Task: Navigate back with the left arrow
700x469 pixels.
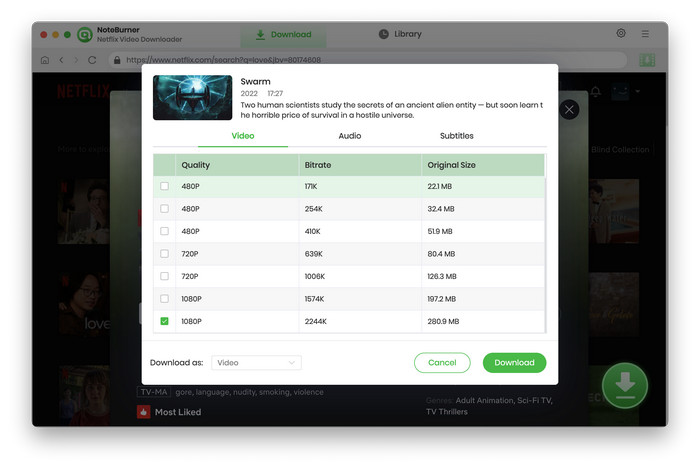Action: pyautogui.click(x=62, y=60)
